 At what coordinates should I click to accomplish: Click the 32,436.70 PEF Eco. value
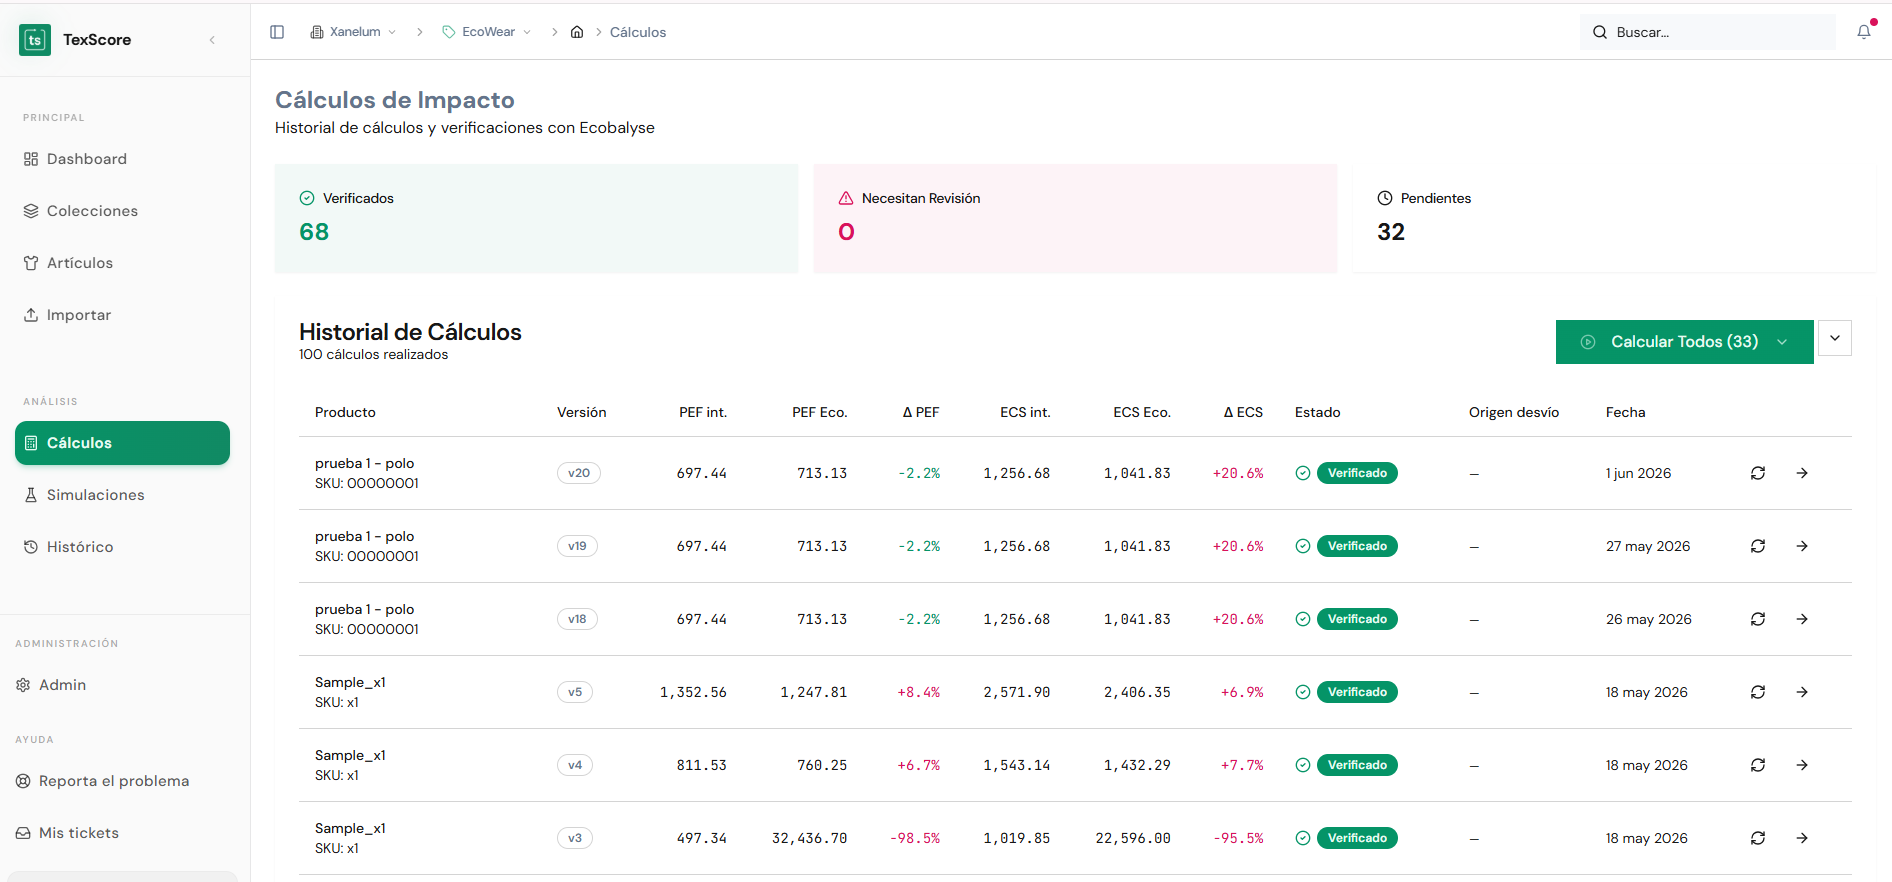[809, 838]
